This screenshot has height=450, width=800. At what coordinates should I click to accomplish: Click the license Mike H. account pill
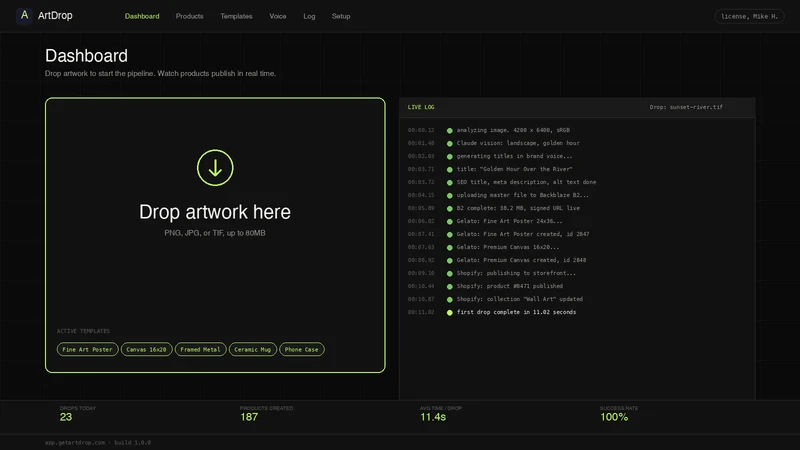[x=749, y=16]
